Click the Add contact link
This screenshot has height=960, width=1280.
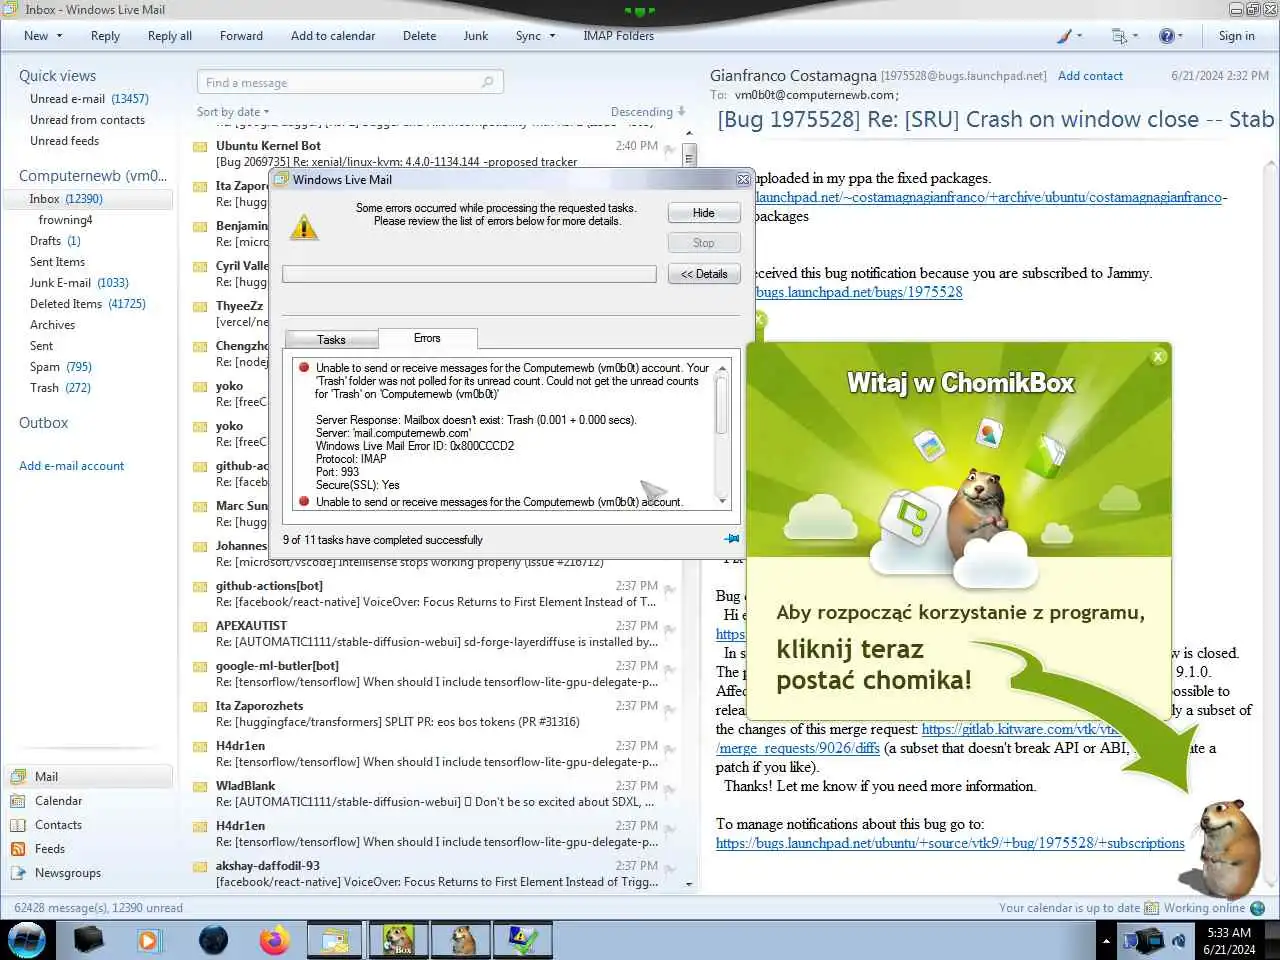coord(1090,76)
